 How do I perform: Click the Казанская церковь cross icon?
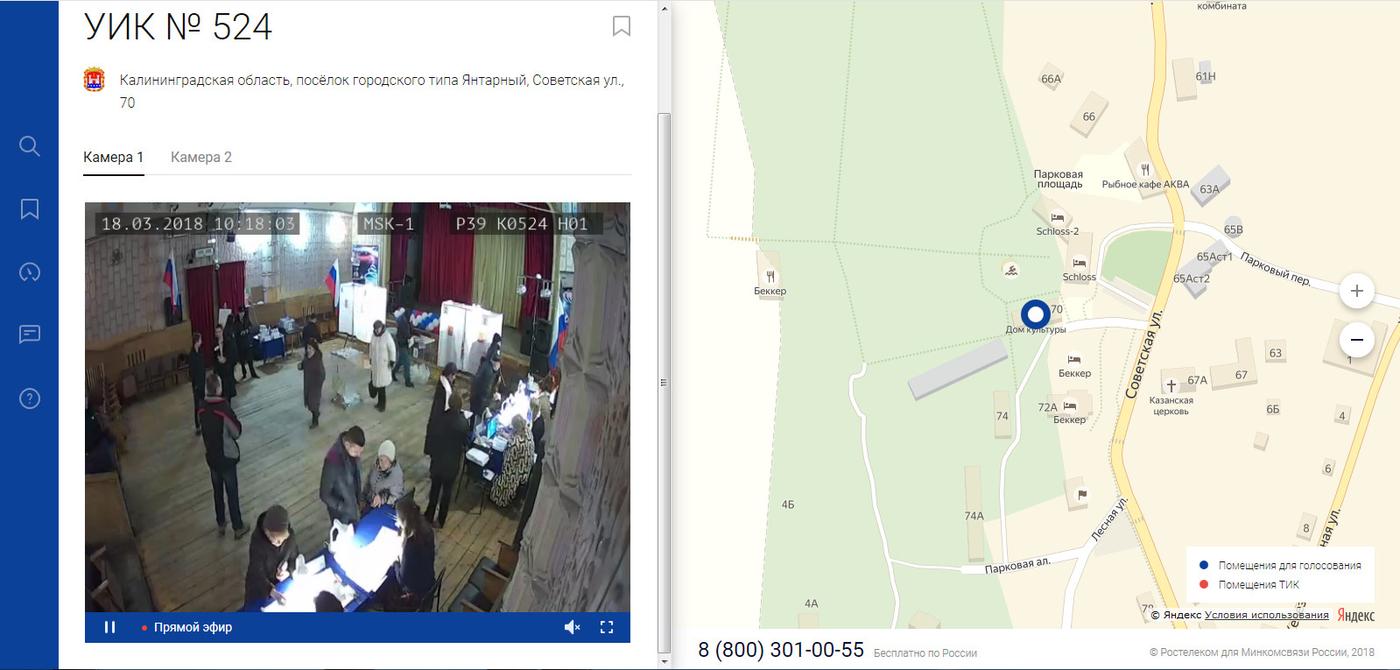(1170, 385)
